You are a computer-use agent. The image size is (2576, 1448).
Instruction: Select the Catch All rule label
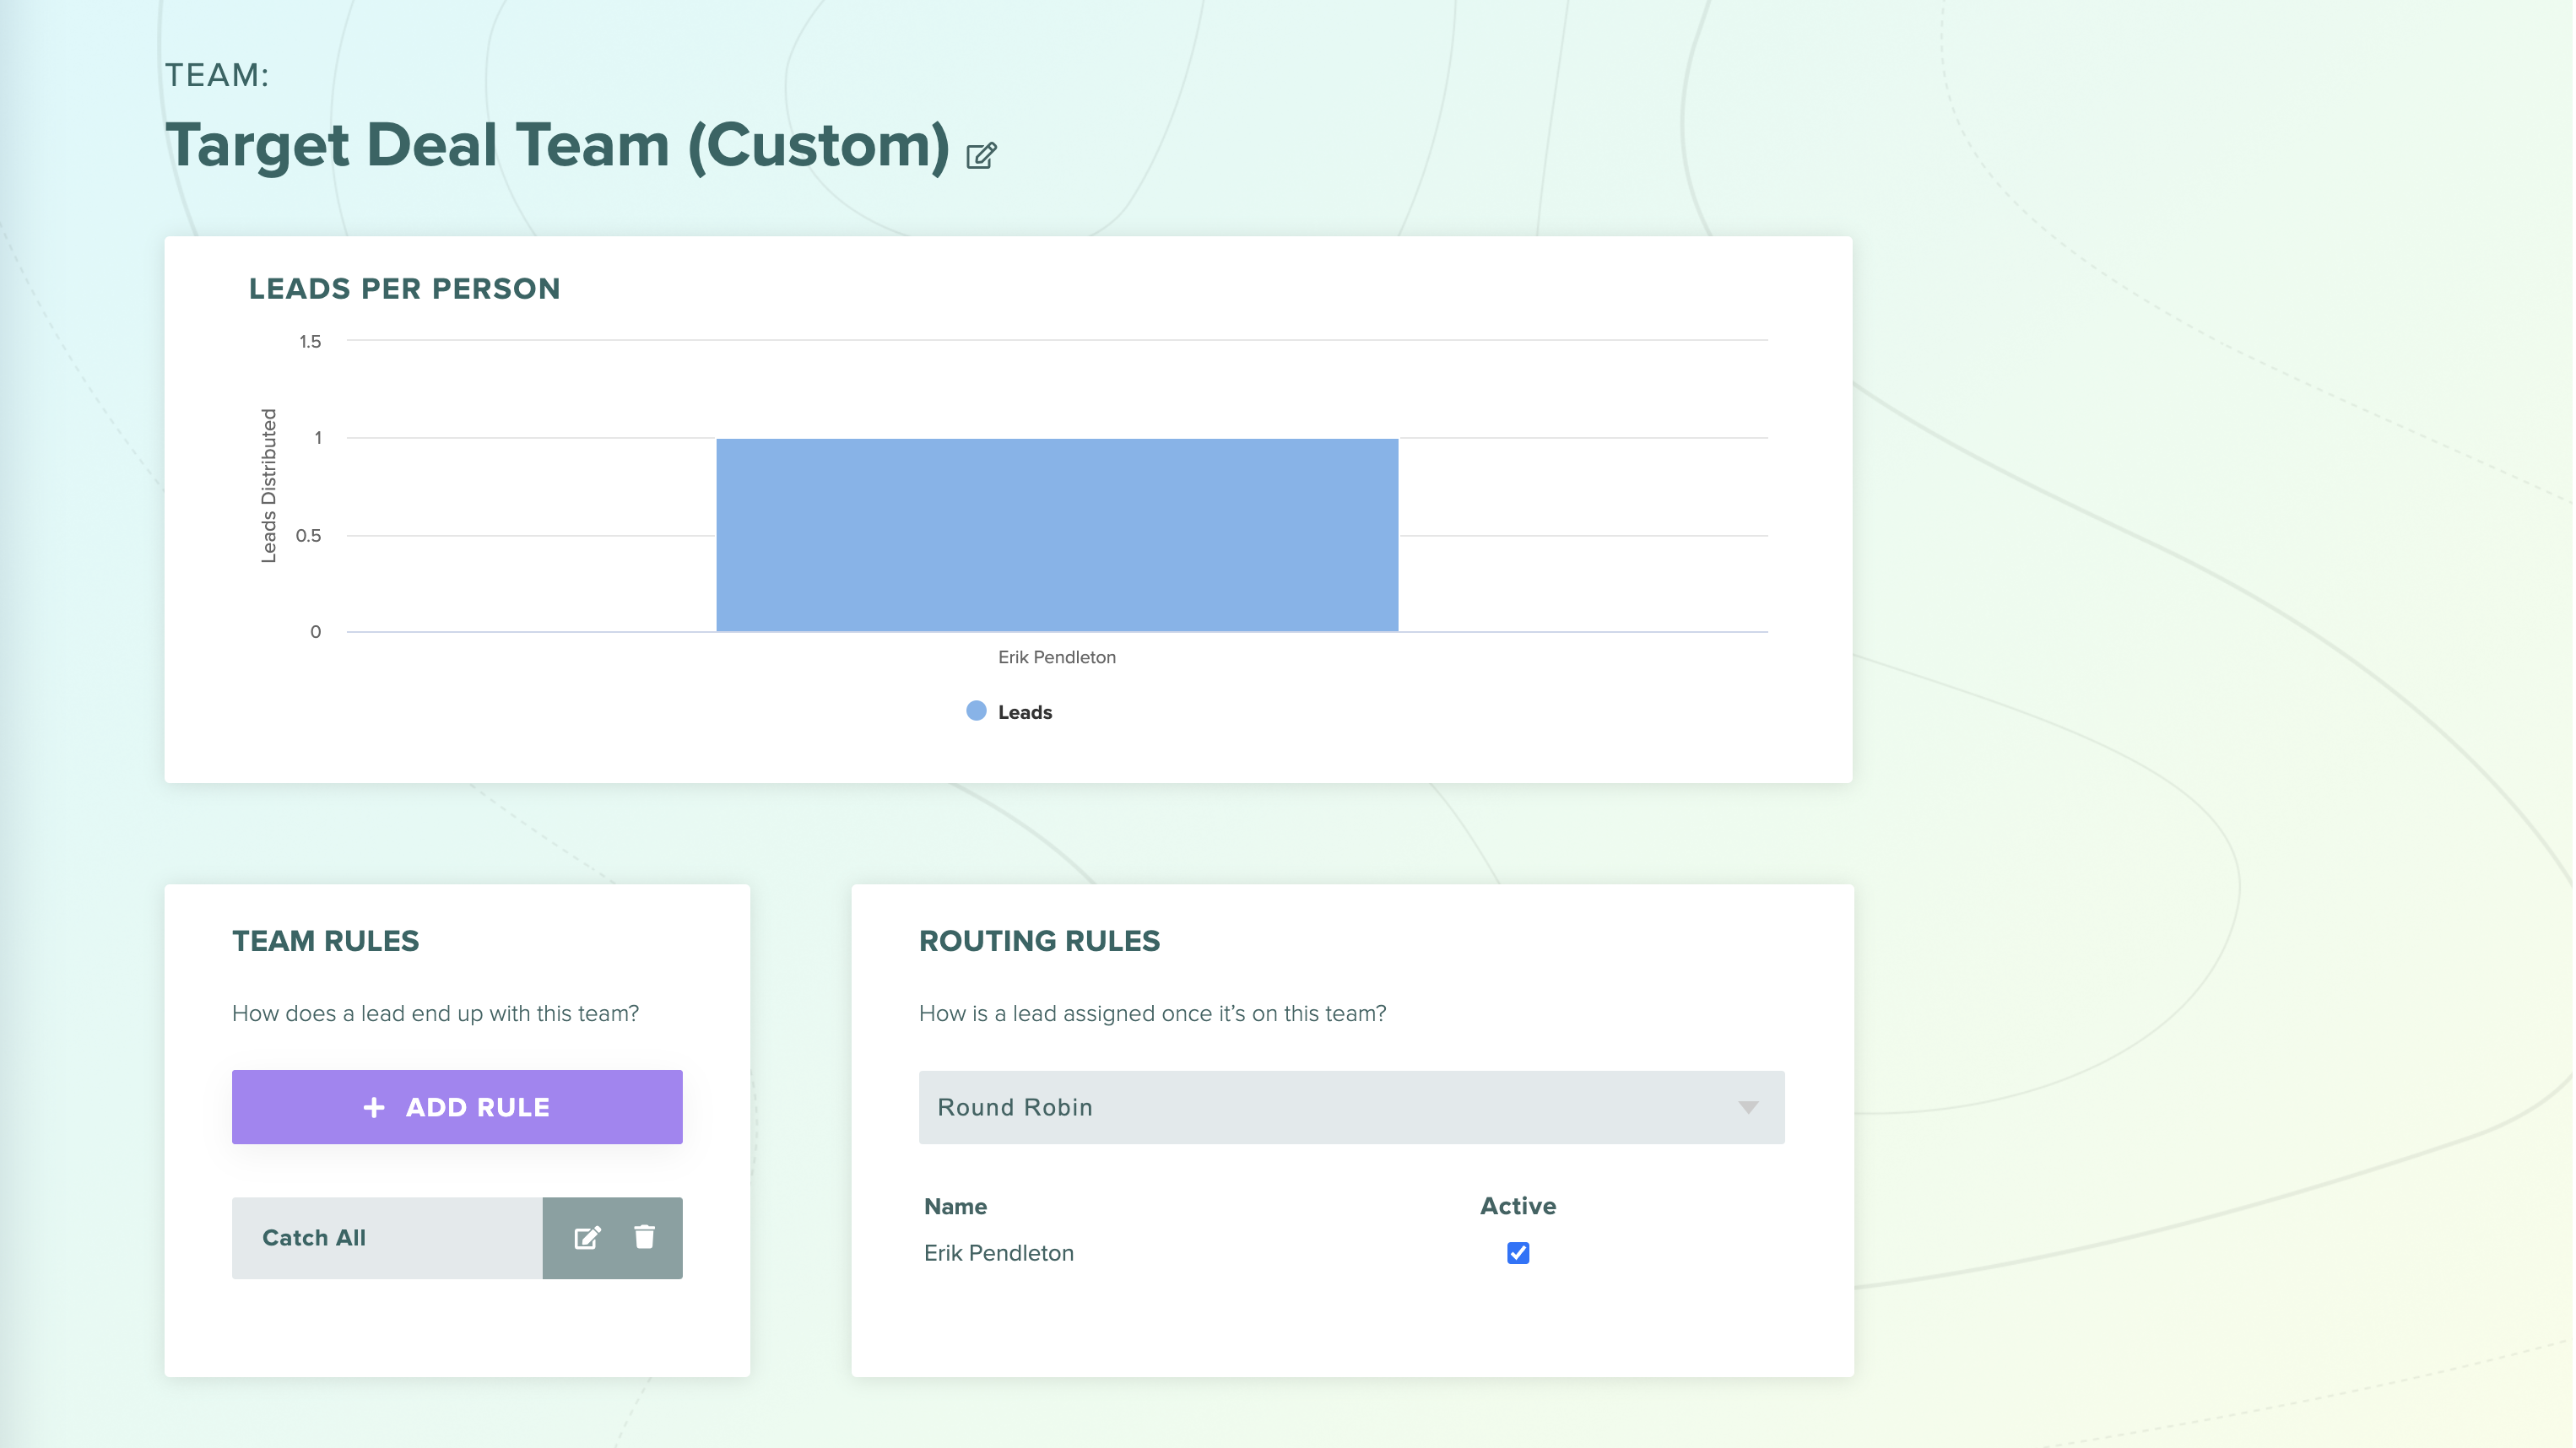[x=314, y=1237]
